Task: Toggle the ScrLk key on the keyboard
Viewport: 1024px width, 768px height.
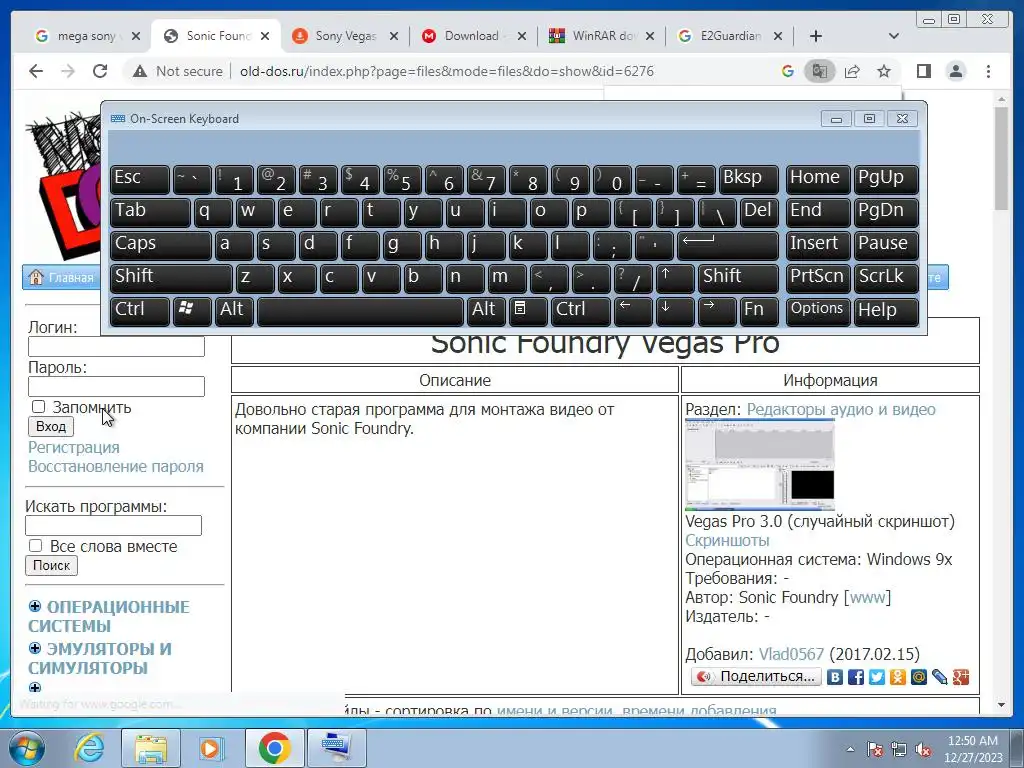Action: coord(886,278)
